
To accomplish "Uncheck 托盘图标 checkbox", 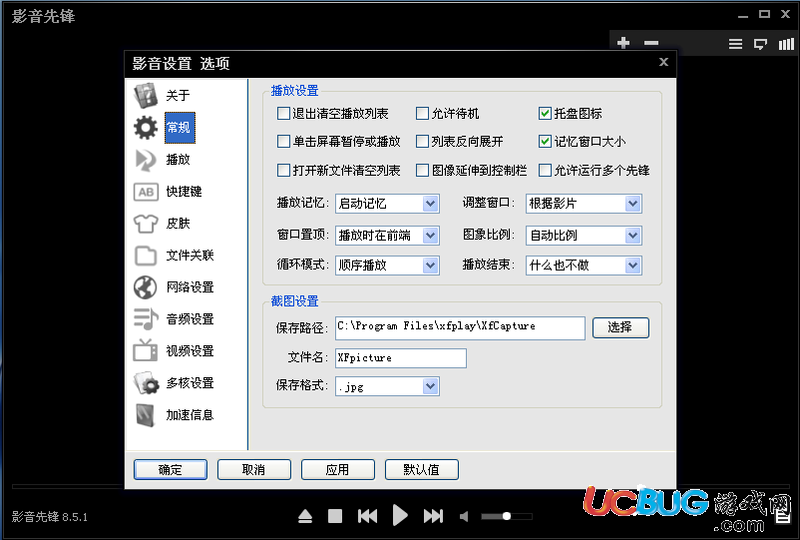I will coord(545,113).
